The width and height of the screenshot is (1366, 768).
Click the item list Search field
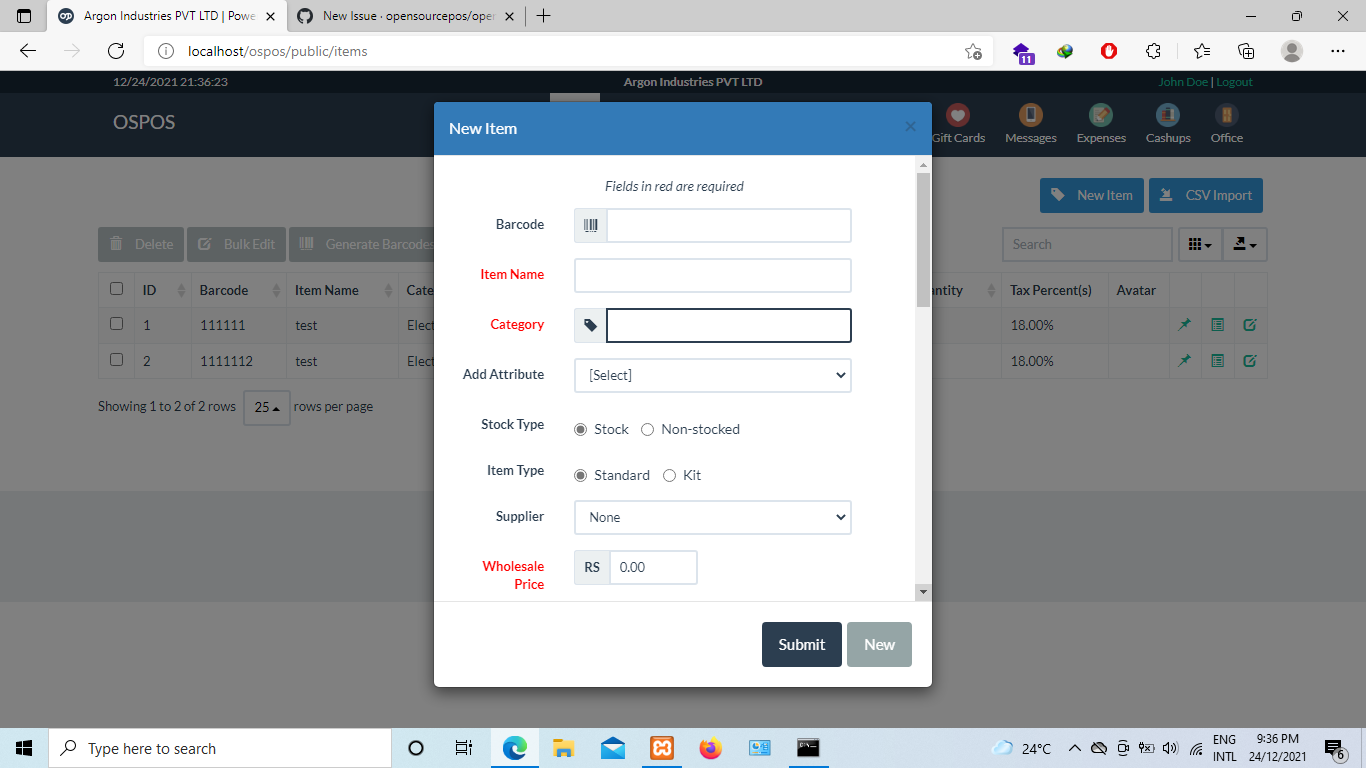pyautogui.click(x=1087, y=244)
